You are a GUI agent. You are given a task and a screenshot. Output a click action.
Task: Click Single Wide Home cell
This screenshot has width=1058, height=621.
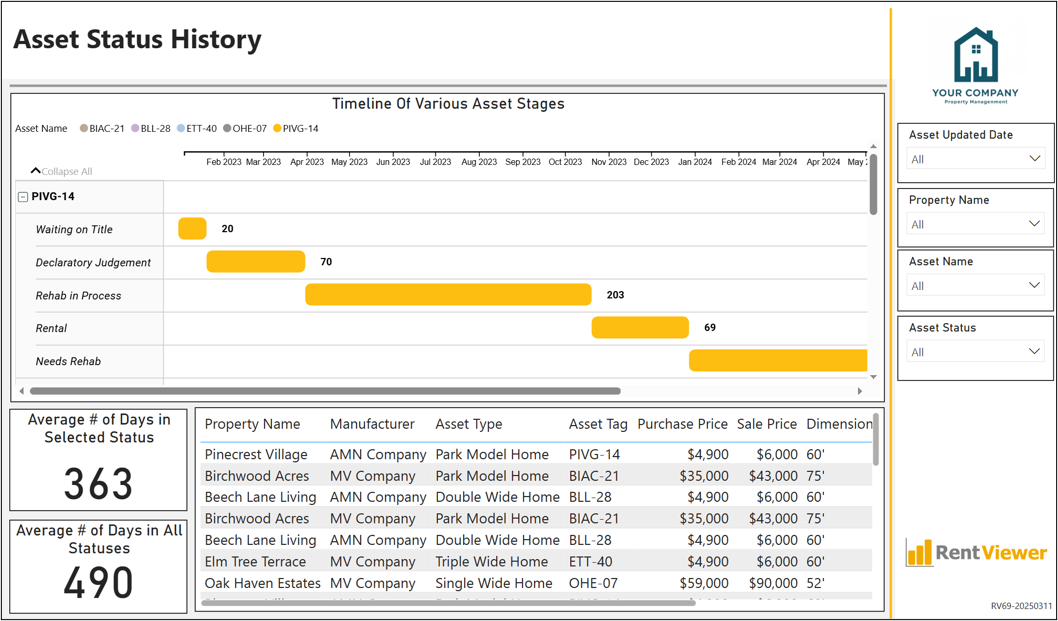(x=494, y=583)
